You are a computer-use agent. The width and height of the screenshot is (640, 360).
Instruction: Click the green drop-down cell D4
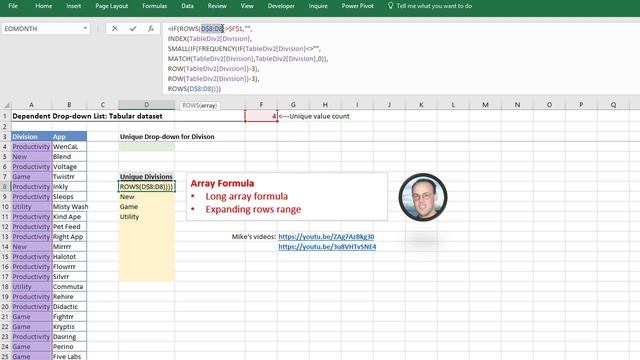(147, 147)
